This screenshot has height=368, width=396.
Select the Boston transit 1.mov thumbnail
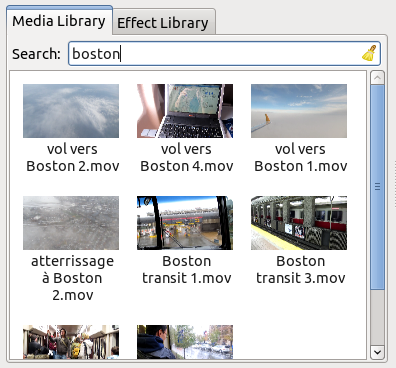pyautogui.click(x=185, y=223)
